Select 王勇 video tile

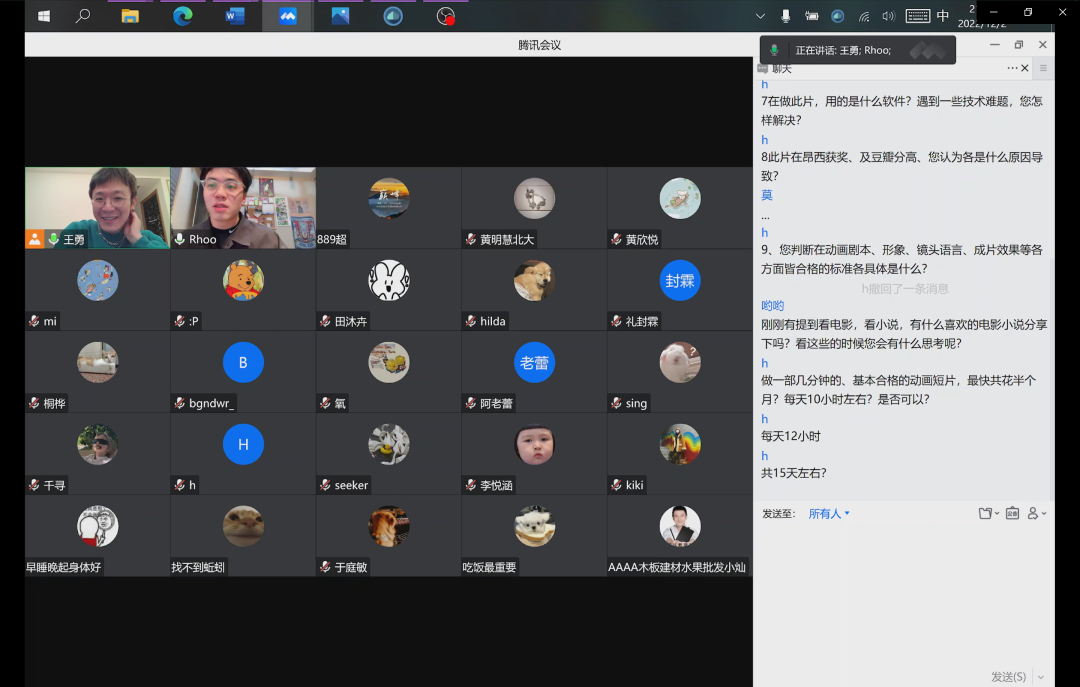[x=98, y=207]
